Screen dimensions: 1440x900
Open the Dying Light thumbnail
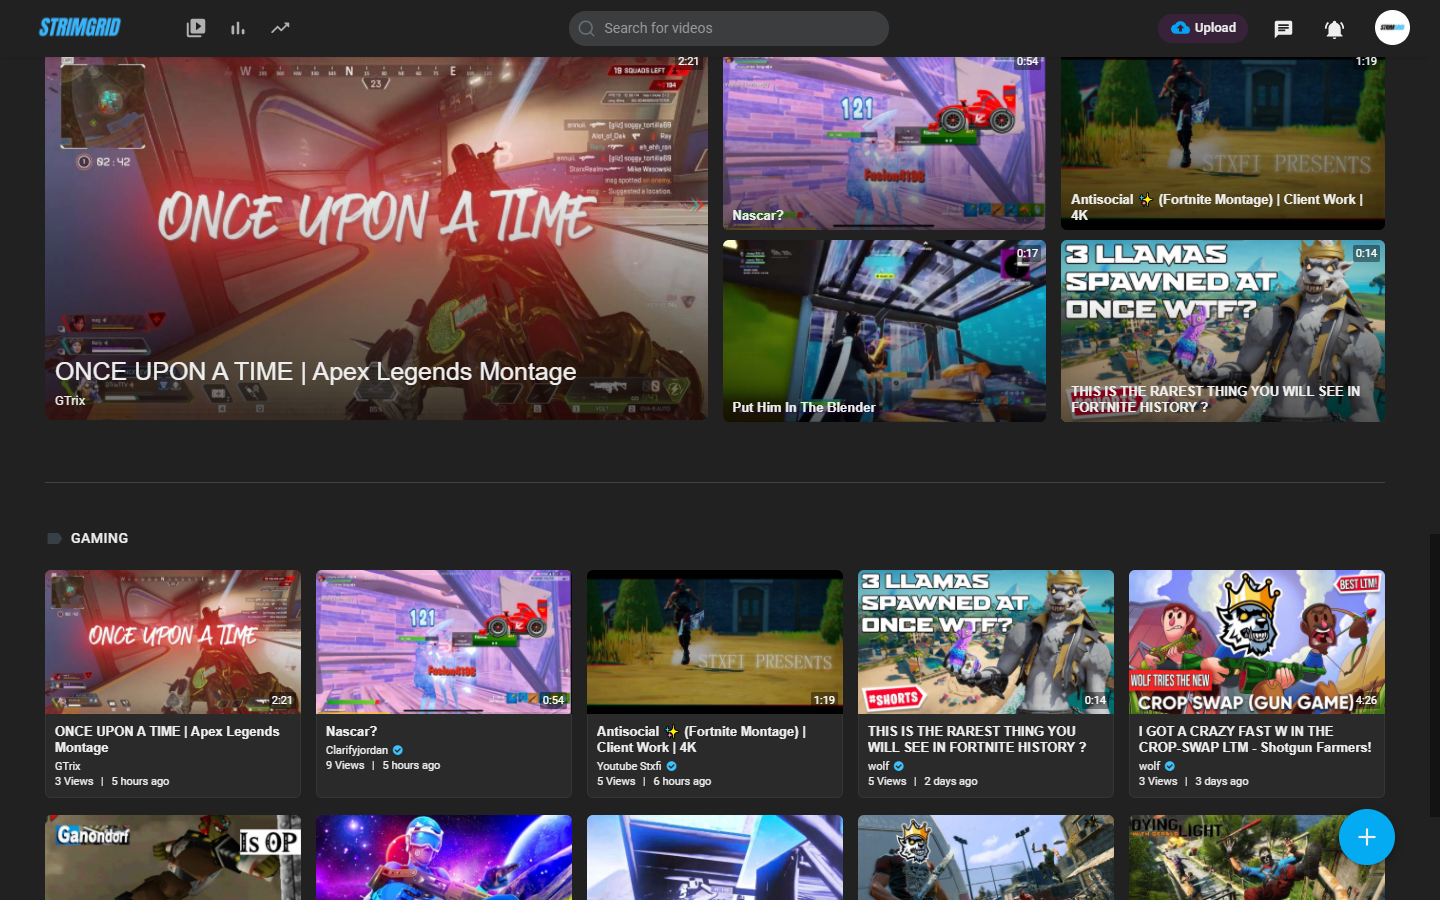pyautogui.click(x=1257, y=857)
